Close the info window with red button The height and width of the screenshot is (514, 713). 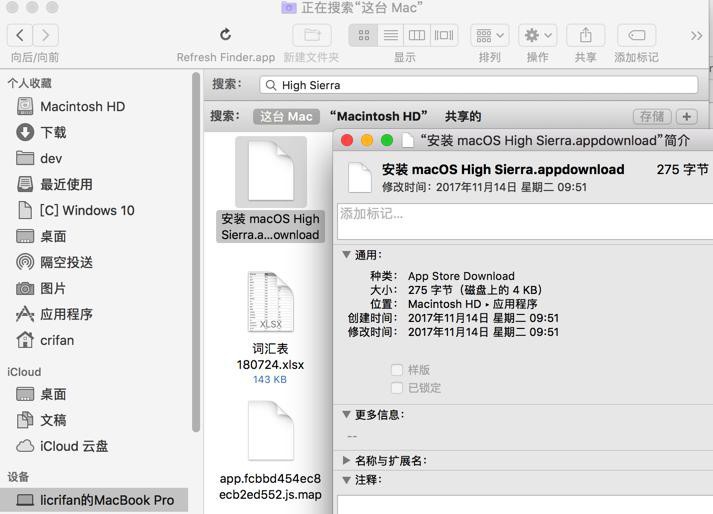point(347,141)
